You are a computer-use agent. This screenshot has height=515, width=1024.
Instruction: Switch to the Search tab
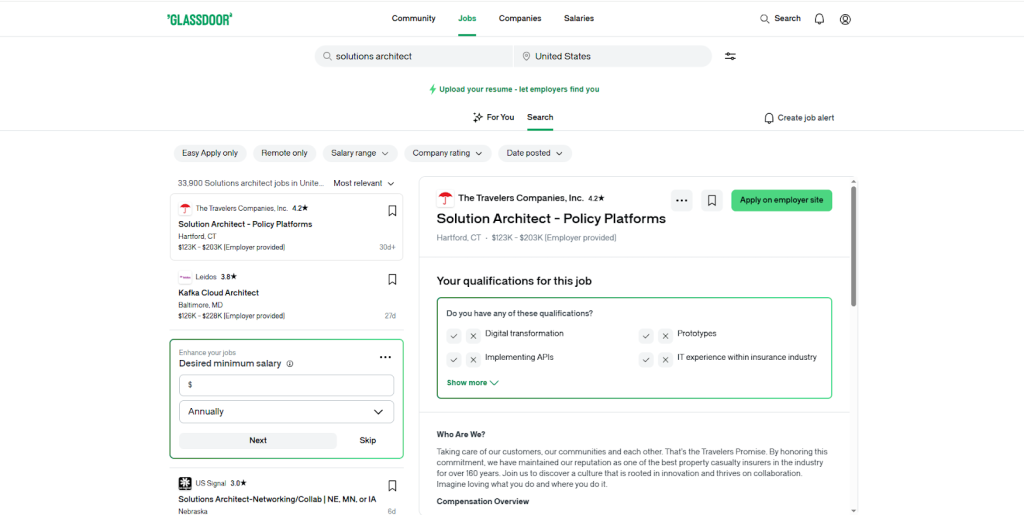tap(540, 117)
